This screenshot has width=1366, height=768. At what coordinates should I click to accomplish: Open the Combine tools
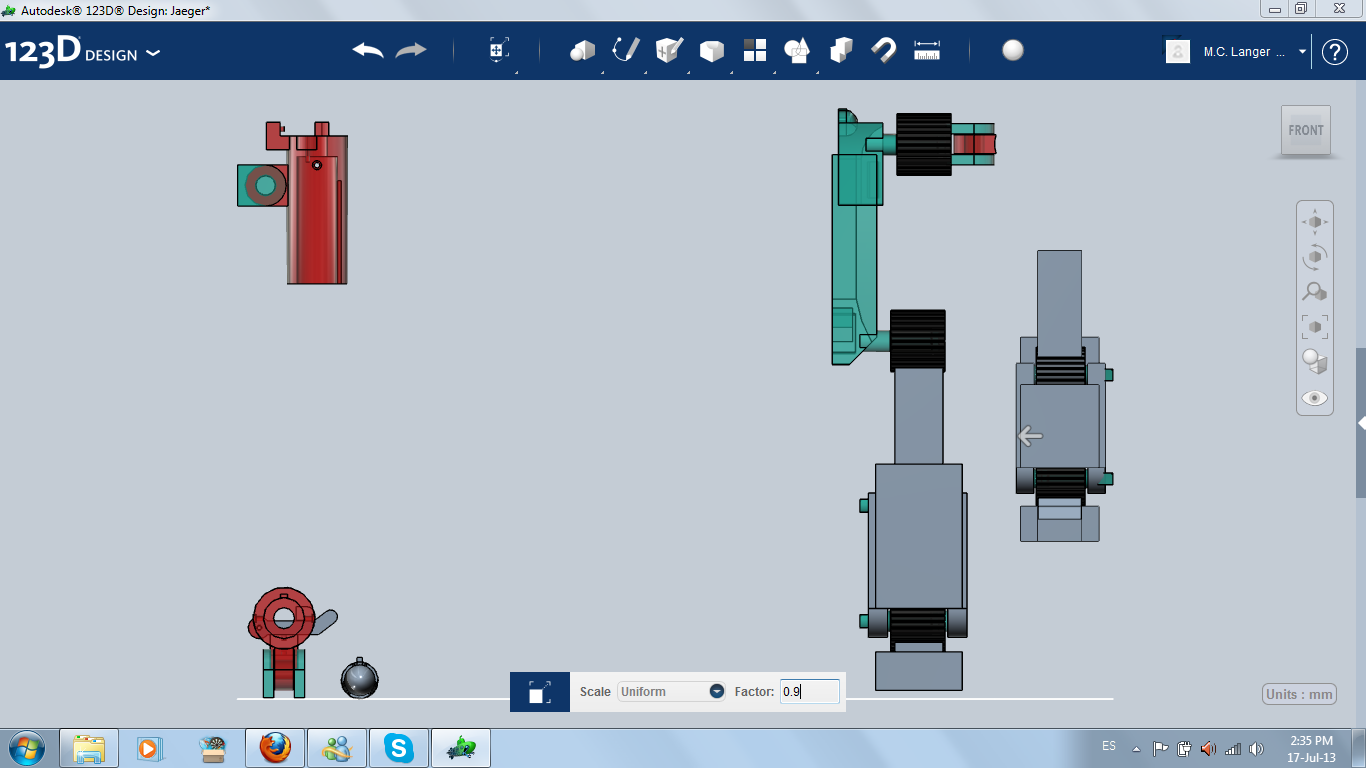tap(841, 50)
